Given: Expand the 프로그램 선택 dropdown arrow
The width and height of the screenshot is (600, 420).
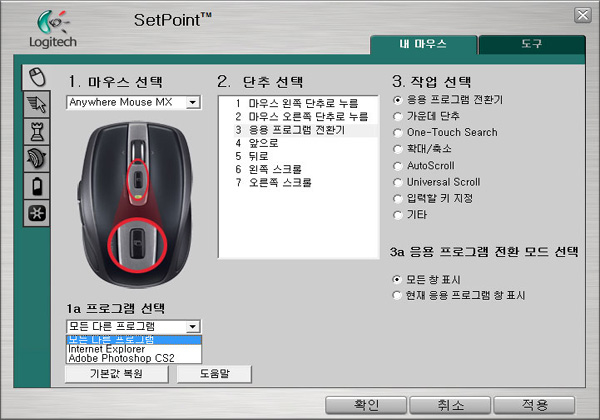Looking at the screenshot, I should pyautogui.click(x=192, y=326).
